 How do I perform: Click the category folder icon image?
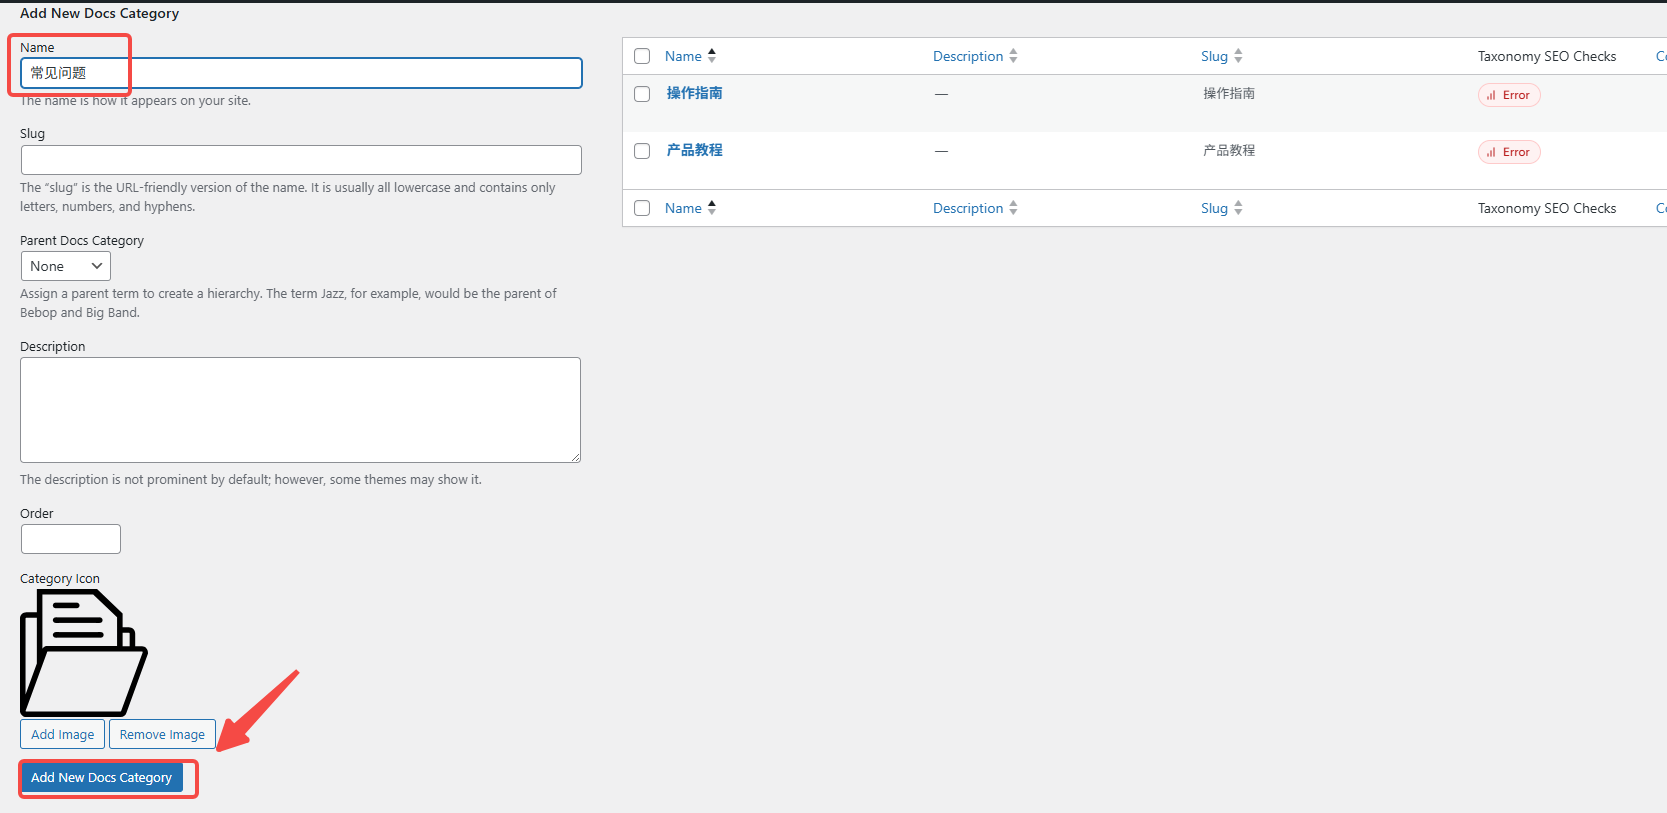84,652
